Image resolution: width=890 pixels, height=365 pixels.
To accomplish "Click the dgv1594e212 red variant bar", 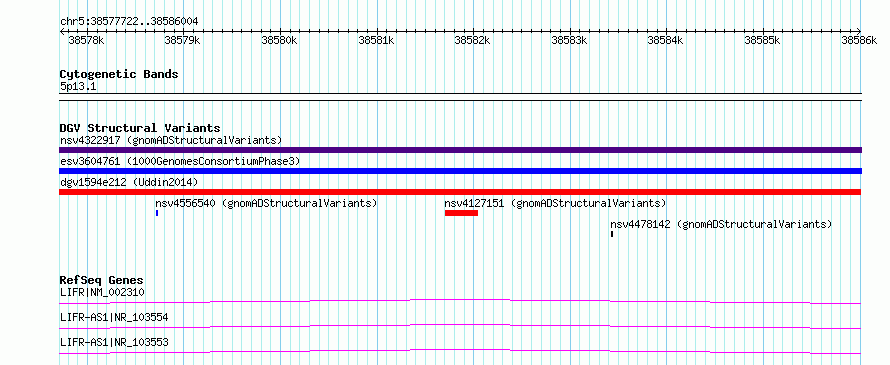I will coord(460,192).
